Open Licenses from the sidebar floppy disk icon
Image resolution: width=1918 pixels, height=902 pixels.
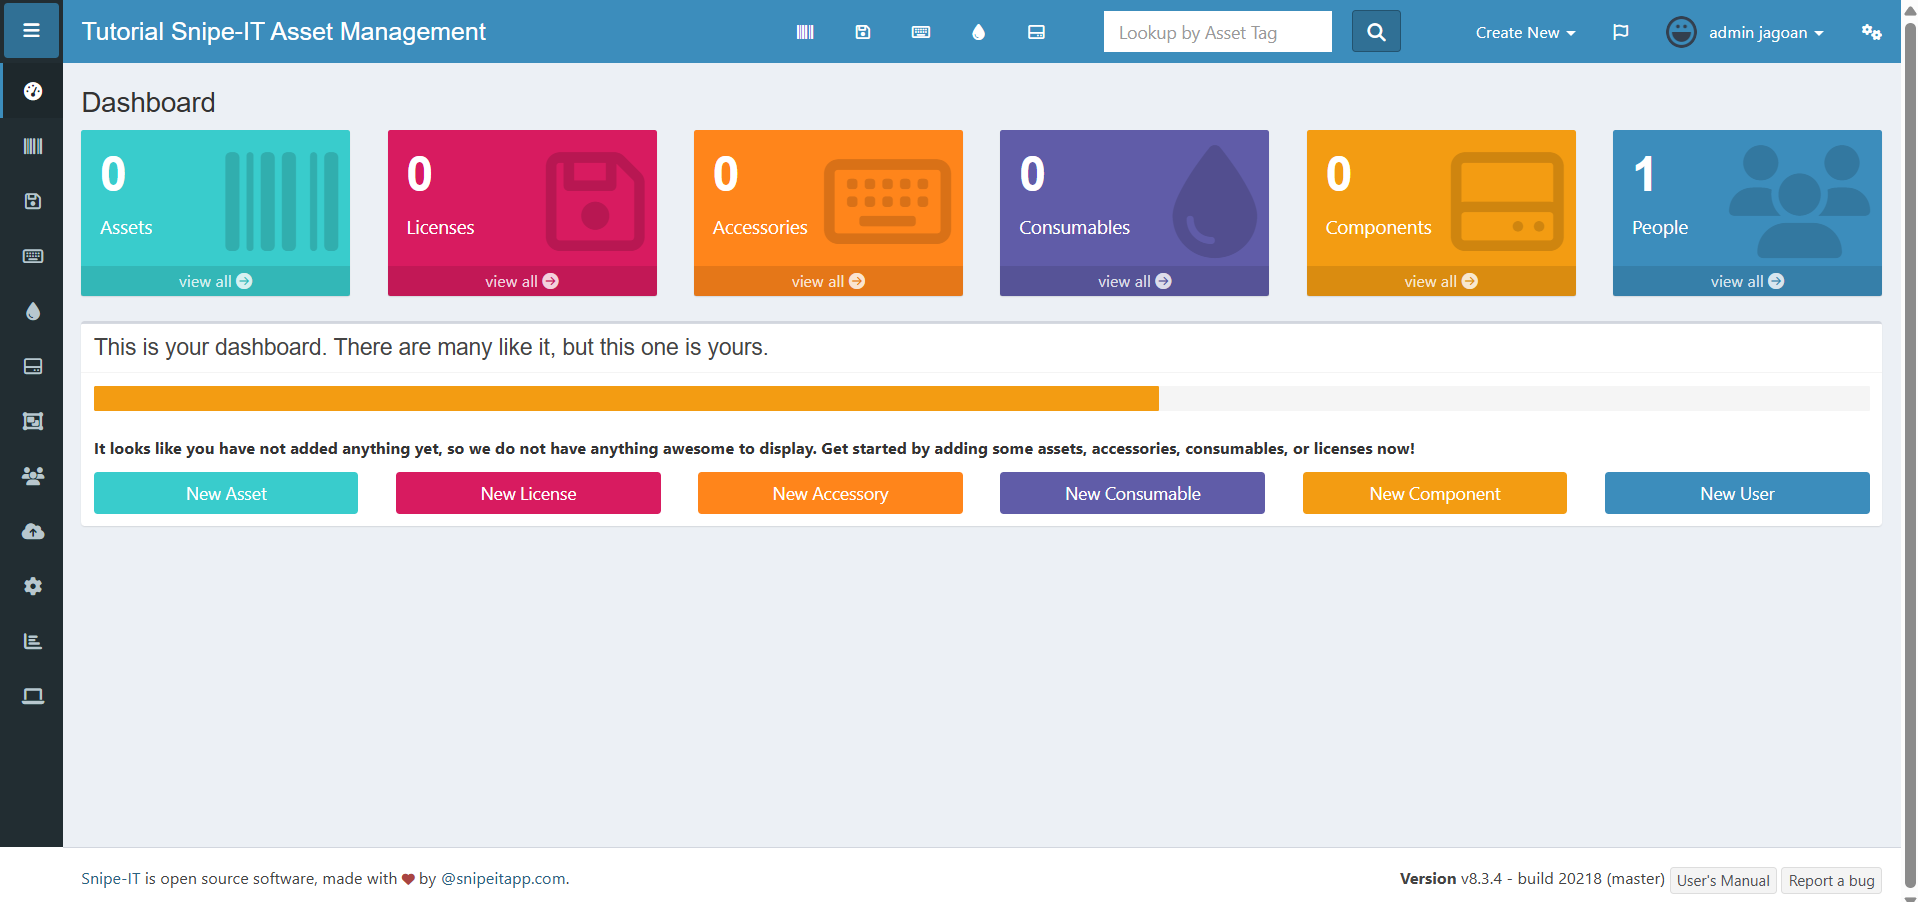coord(33,201)
